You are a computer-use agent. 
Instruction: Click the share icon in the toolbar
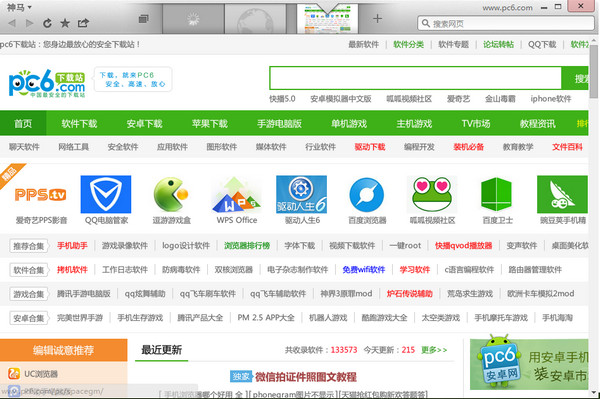pos(83,23)
